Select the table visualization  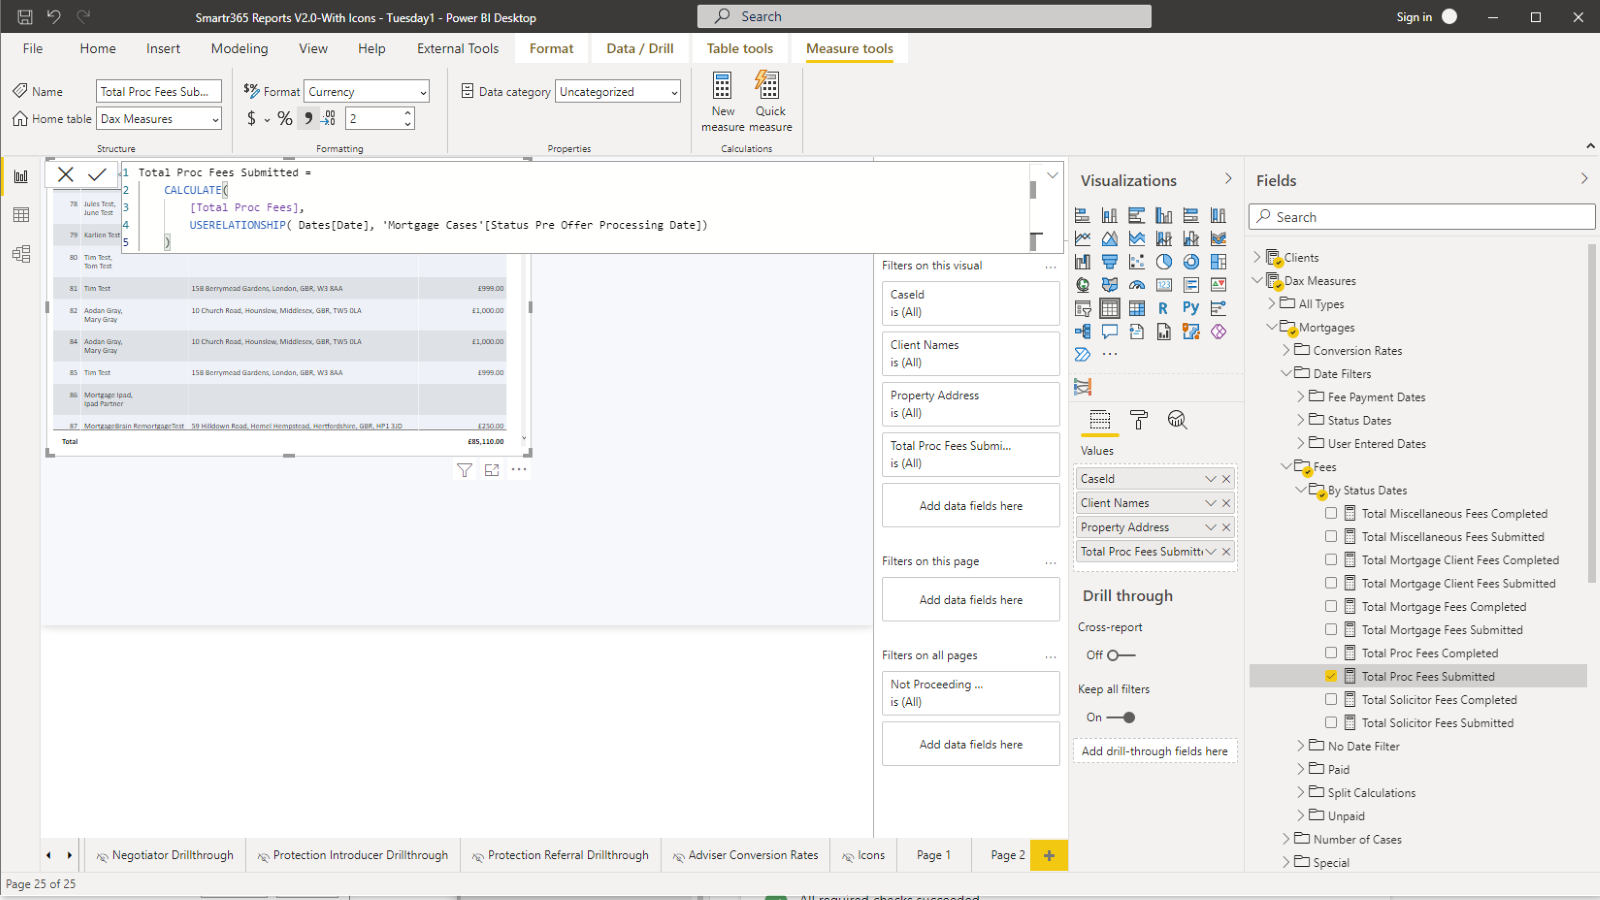click(x=1110, y=308)
